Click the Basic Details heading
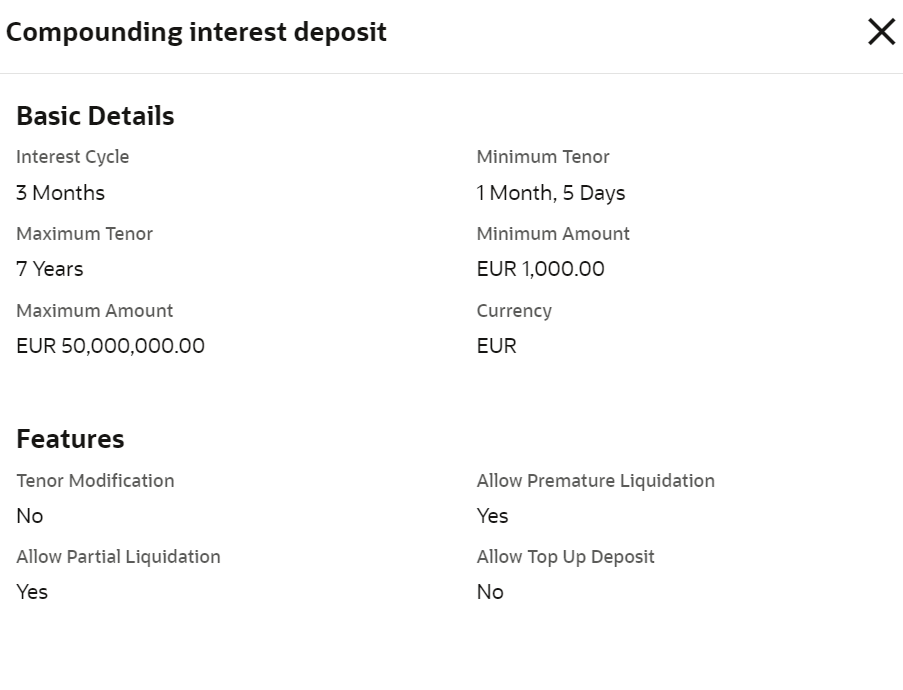 pos(95,116)
